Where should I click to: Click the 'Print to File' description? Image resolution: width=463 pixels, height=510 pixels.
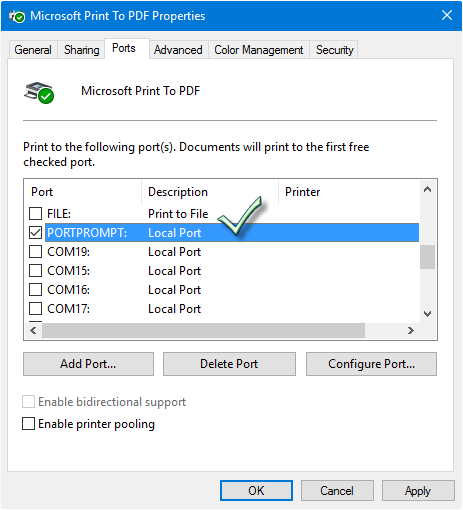(178, 214)
